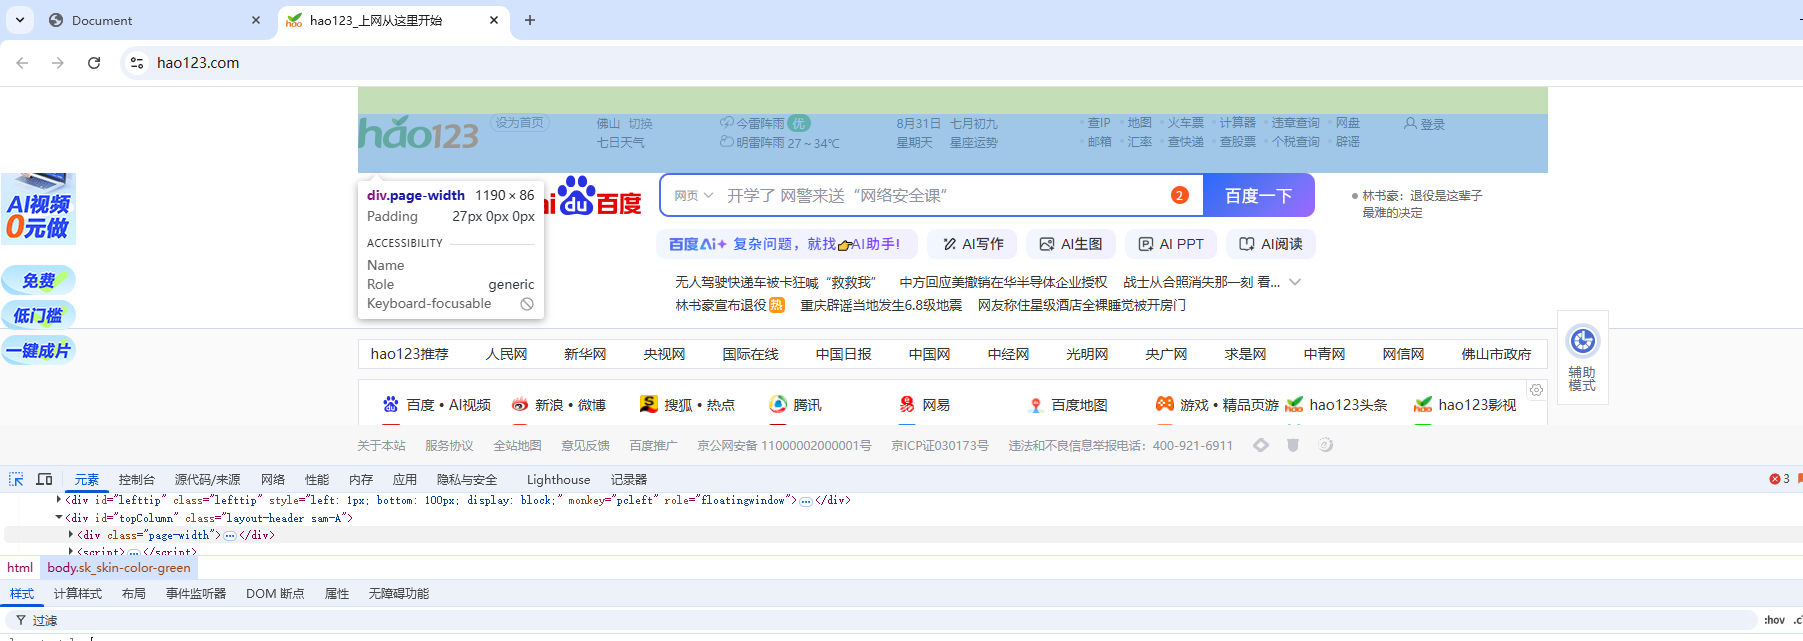Reload the page with the refresh icon
Viewport: 1803px width, 641px height.
pyautogui.click(x=94, y=63)
